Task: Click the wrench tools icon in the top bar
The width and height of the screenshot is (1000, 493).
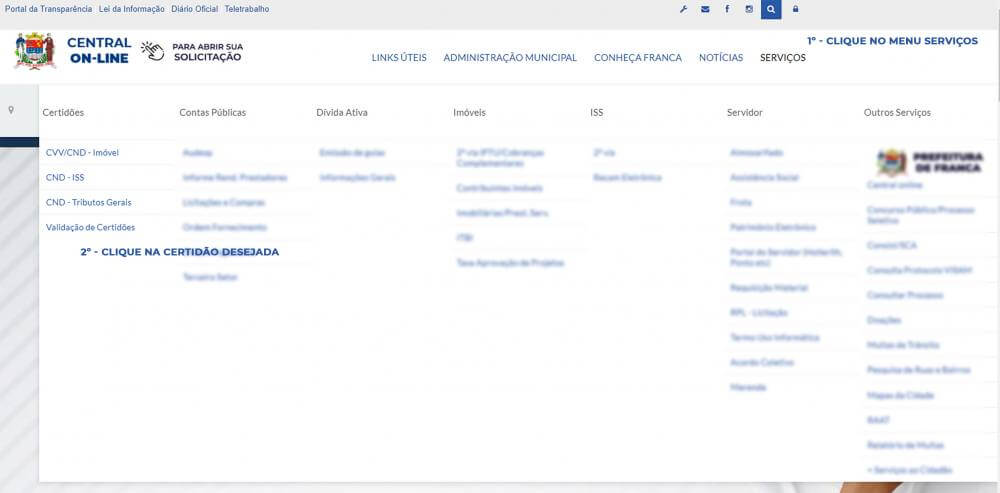Action: pyautogui.click(x=683, y=10)
